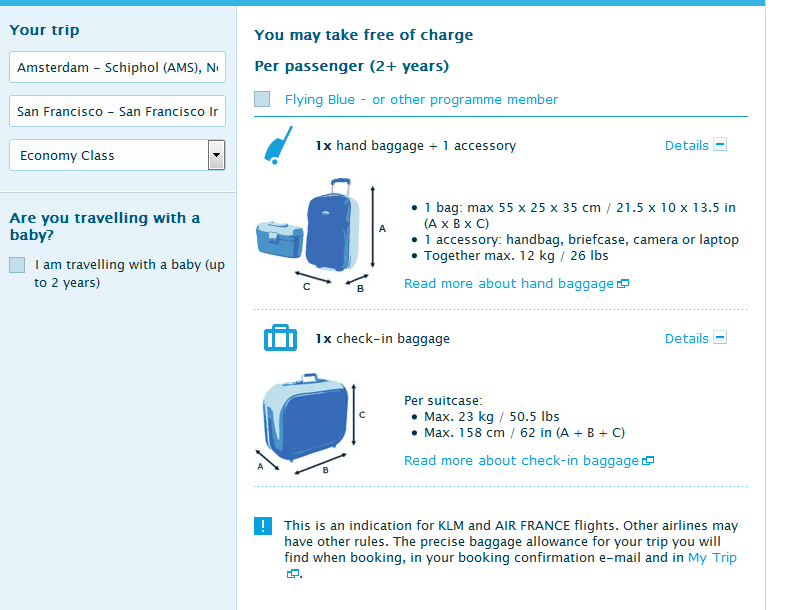Open Read more about check-in baggage link
The height and width of the screenshot is (610, 788).
pos(521,461)
